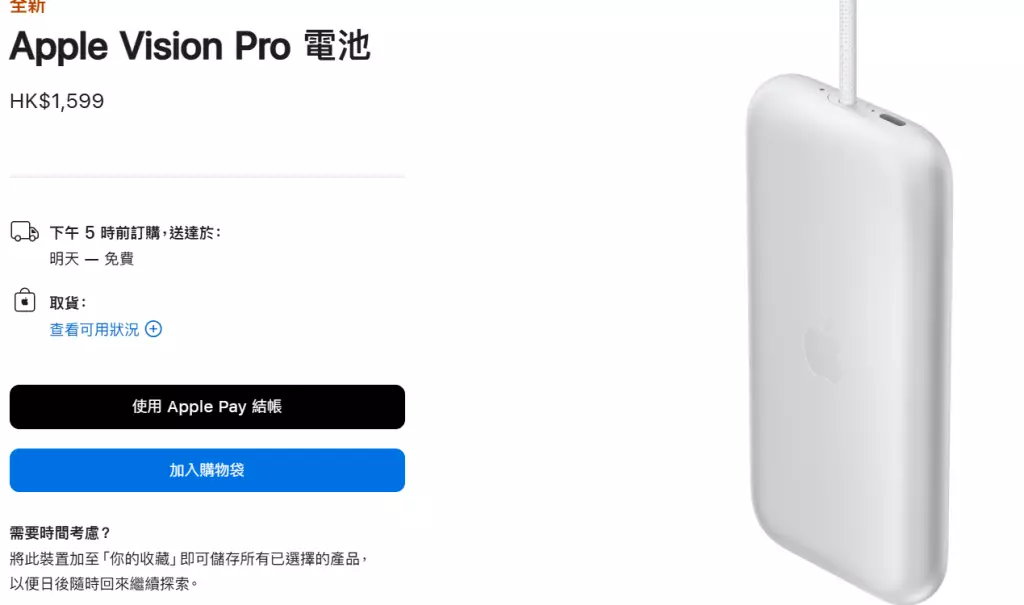
Task: Click the 下午 5 時前訂購 delivery text
Action: (105, 233)
